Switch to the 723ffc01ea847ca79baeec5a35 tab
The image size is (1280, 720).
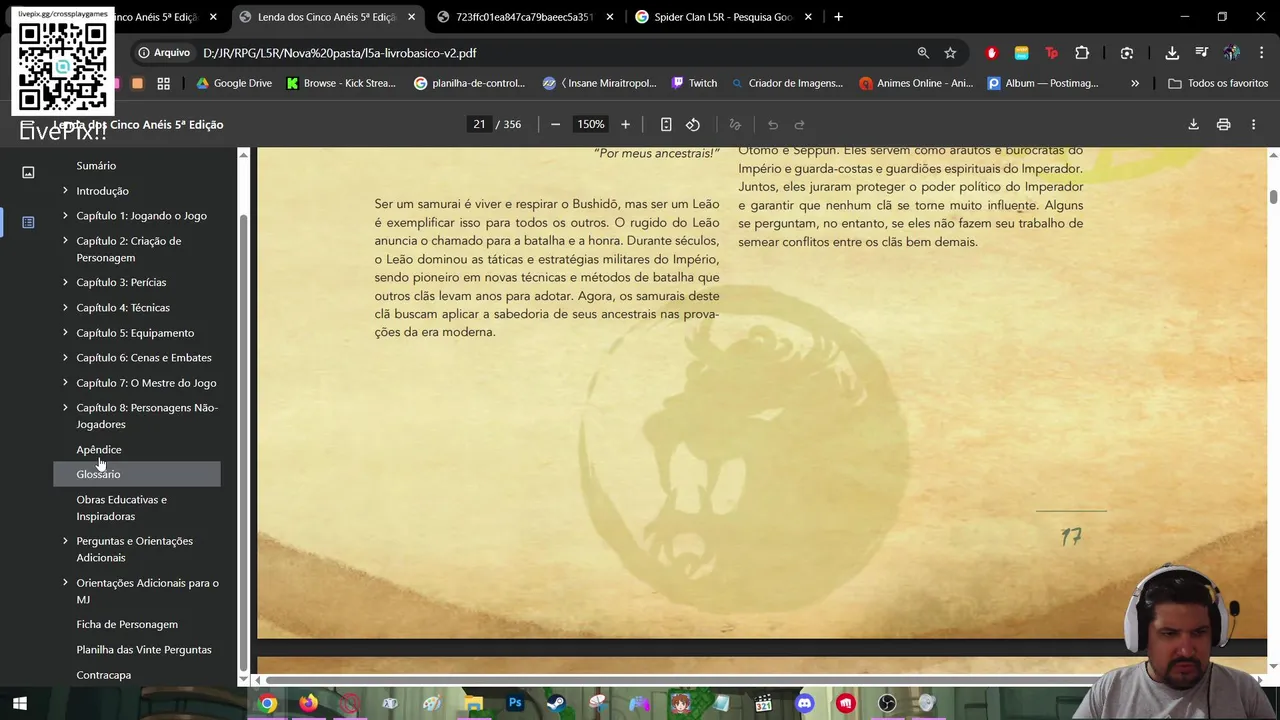[x=525, y=17]
